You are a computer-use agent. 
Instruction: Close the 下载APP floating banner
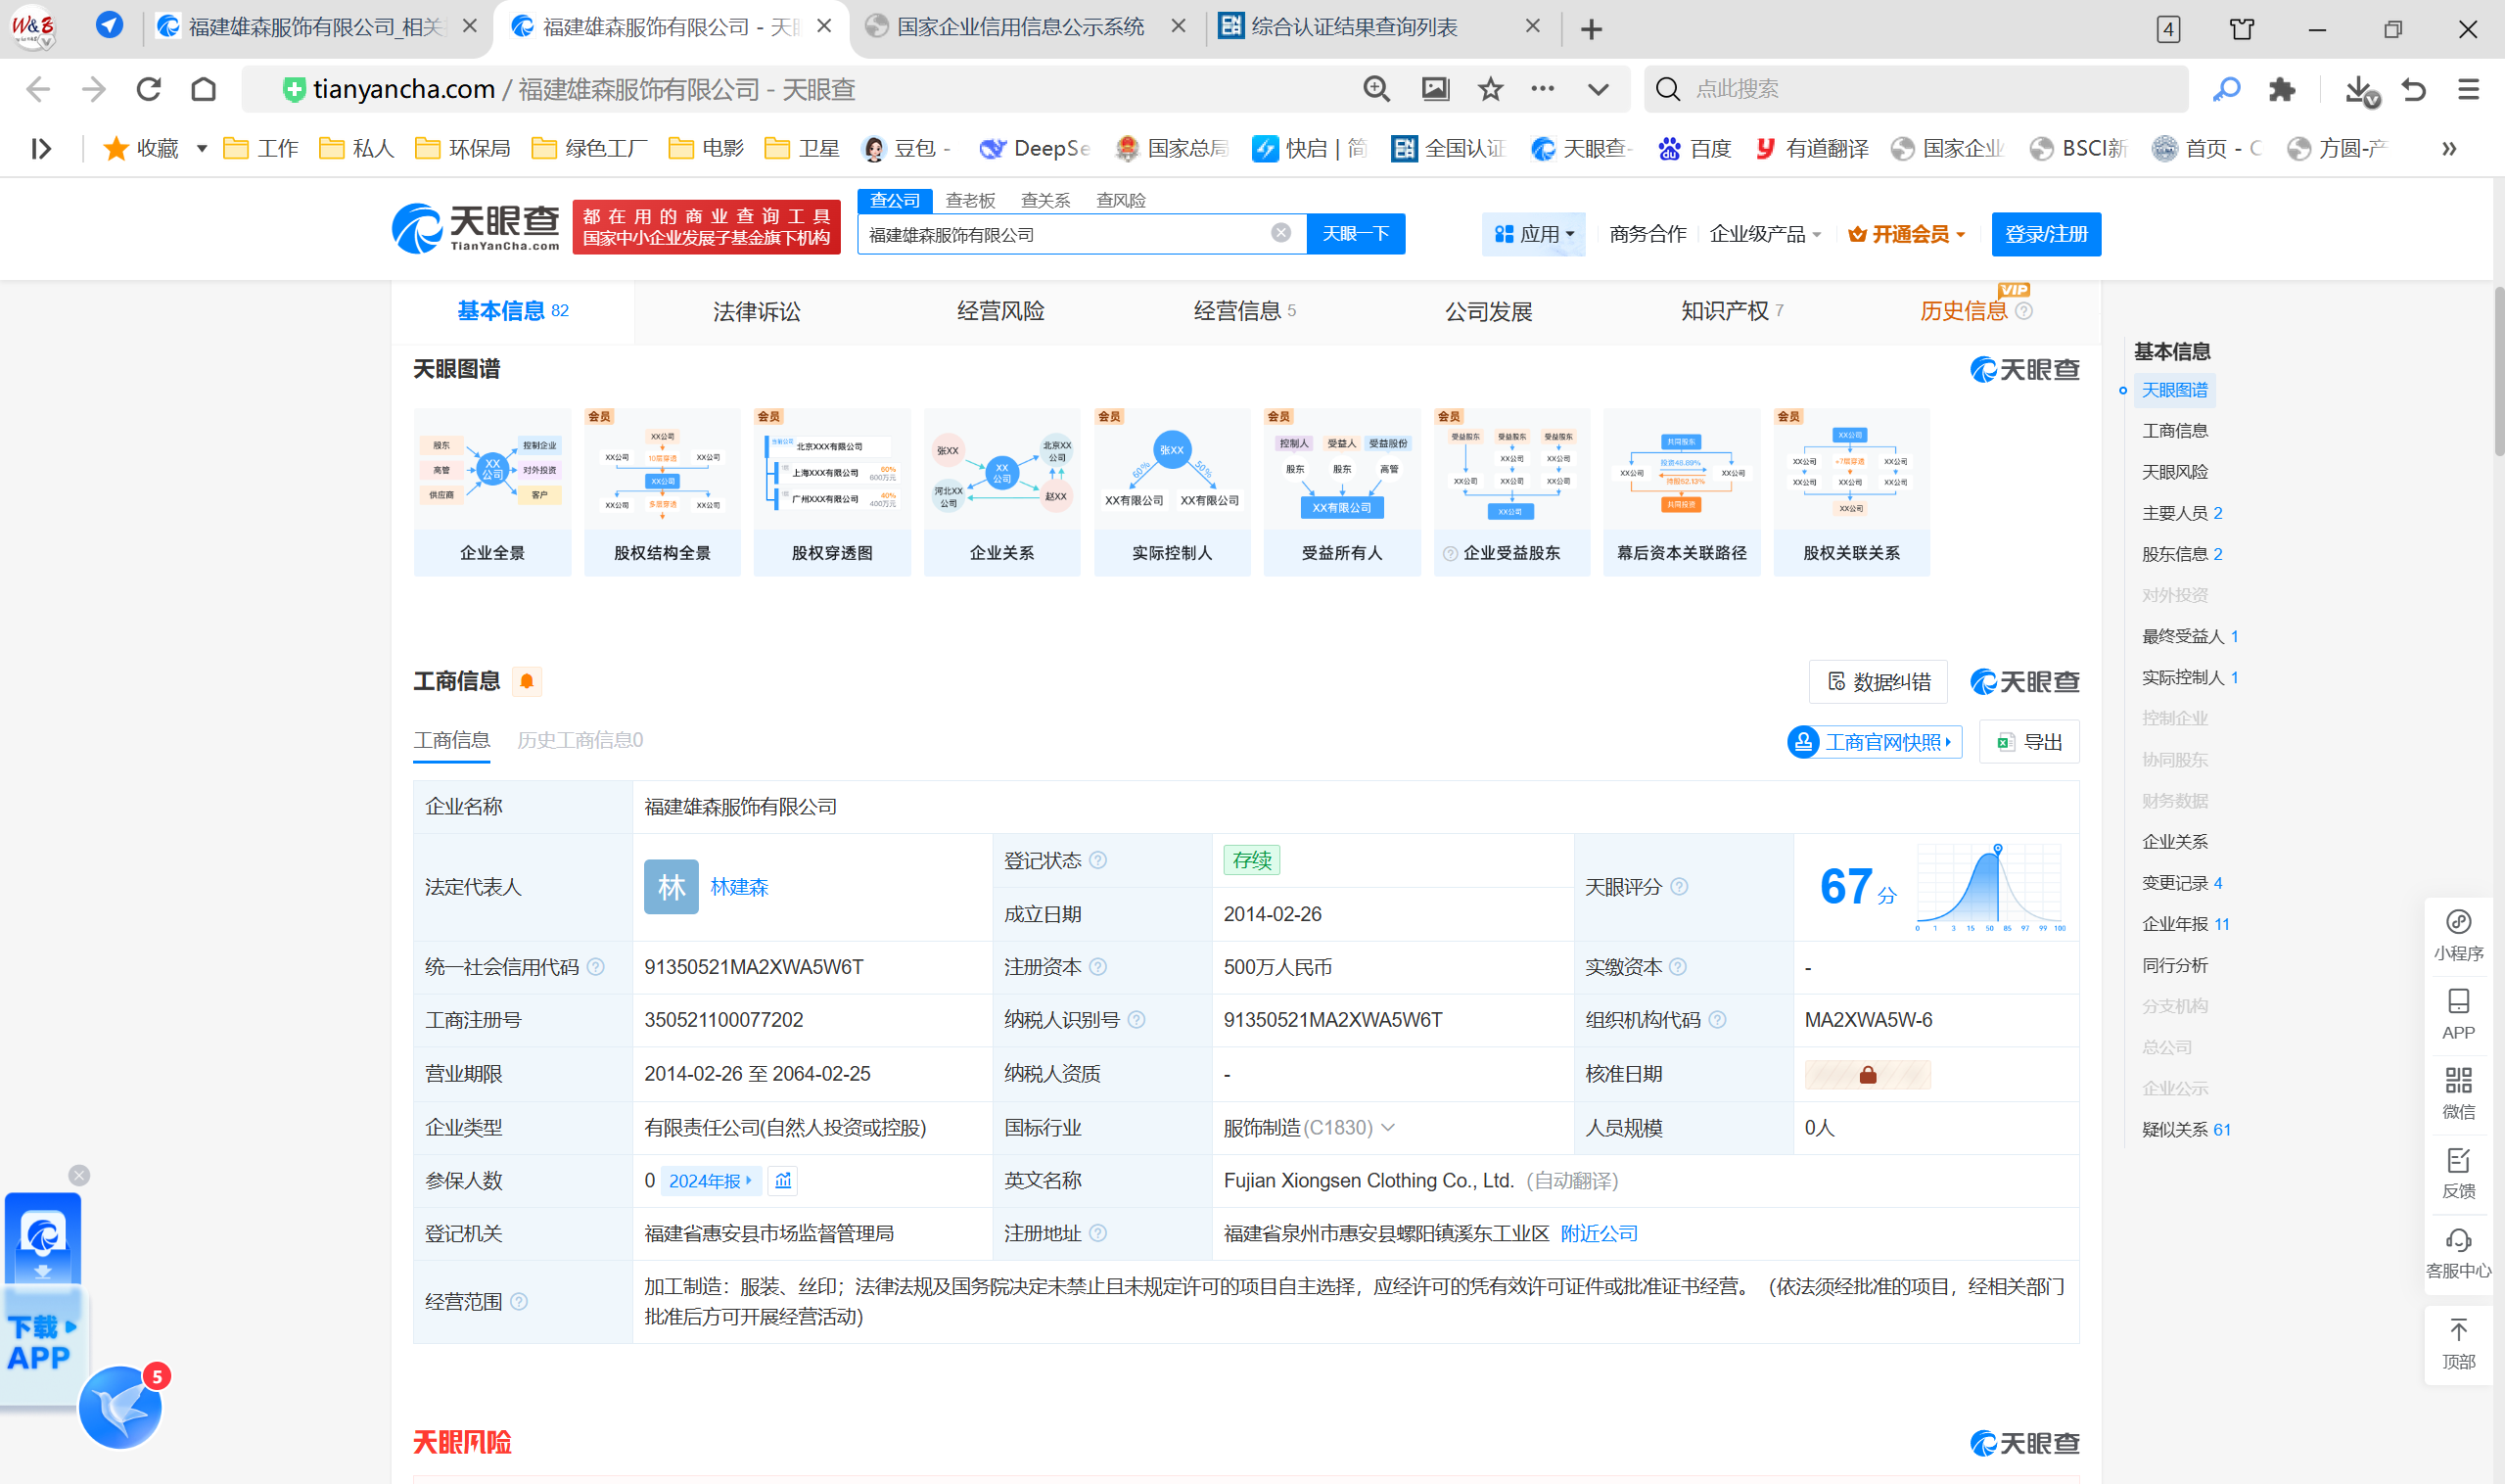point(79,1175)
